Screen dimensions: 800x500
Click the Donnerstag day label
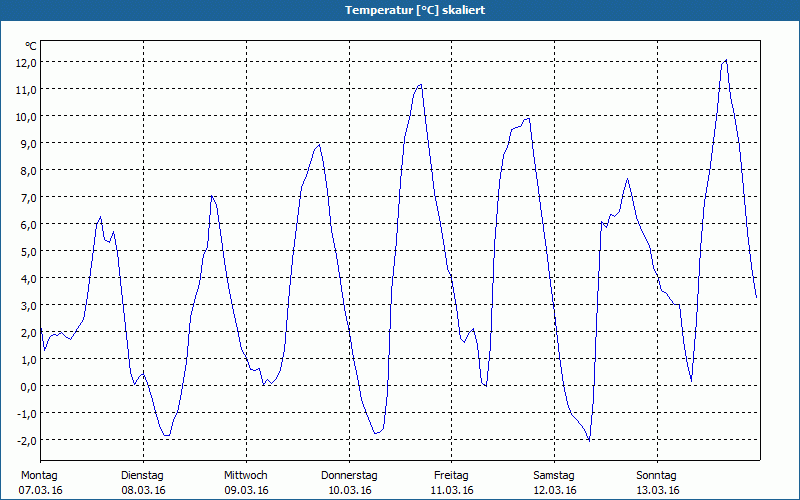349,475
